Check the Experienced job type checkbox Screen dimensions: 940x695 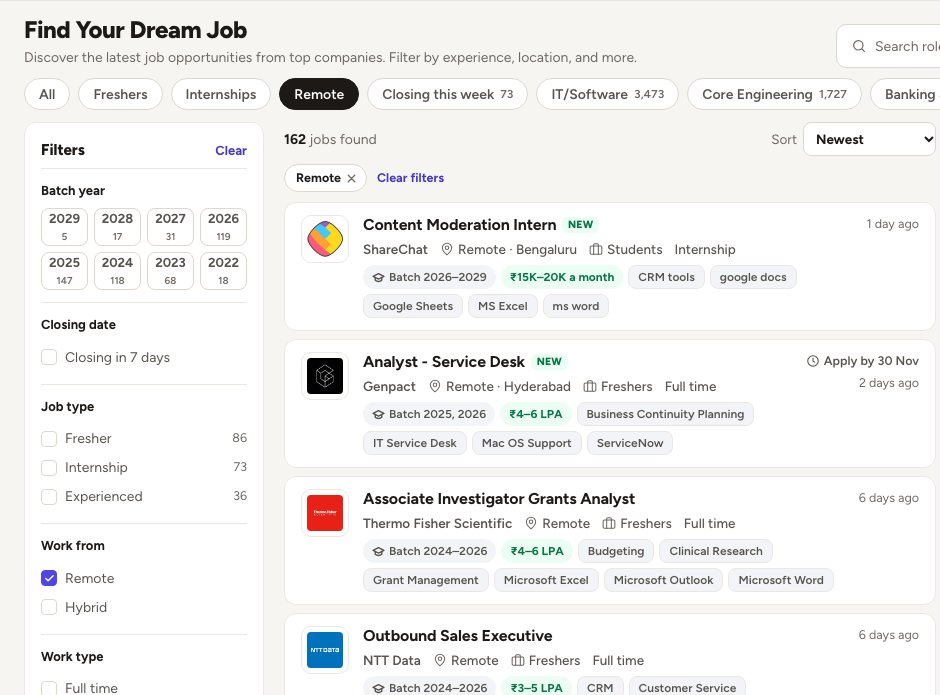[49, 497]
